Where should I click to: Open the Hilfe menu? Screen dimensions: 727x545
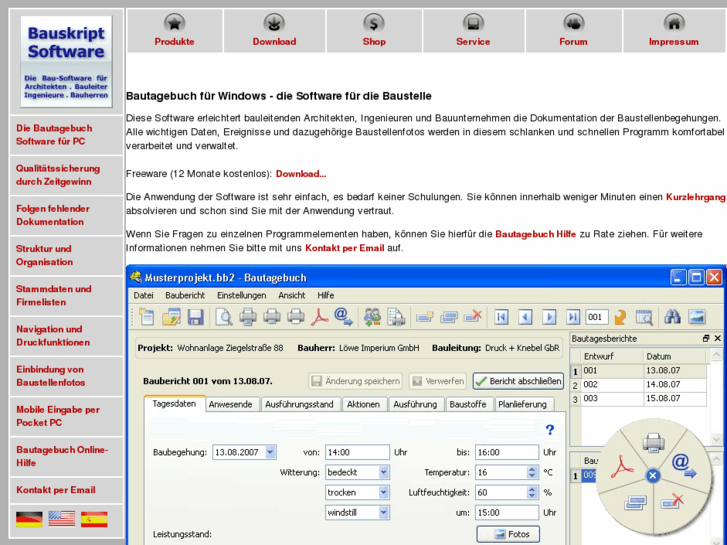click(325, 295)
